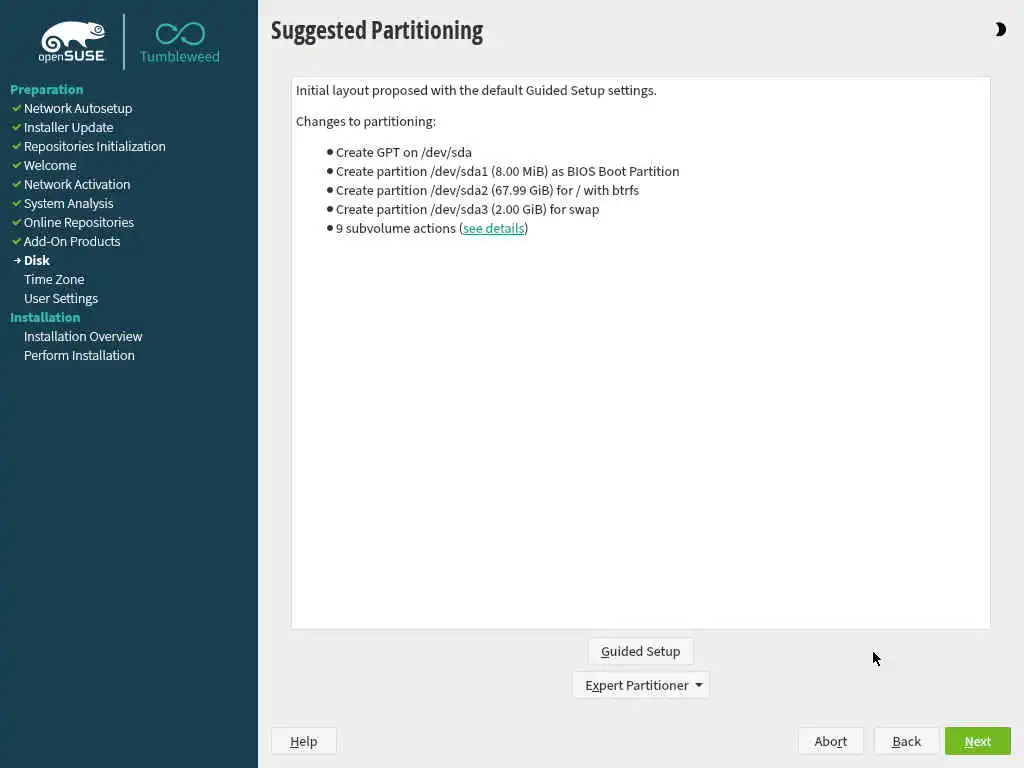Click the partitioning changes text area
The width and height of the screenshot is (1024, 768).
(640, 353)
